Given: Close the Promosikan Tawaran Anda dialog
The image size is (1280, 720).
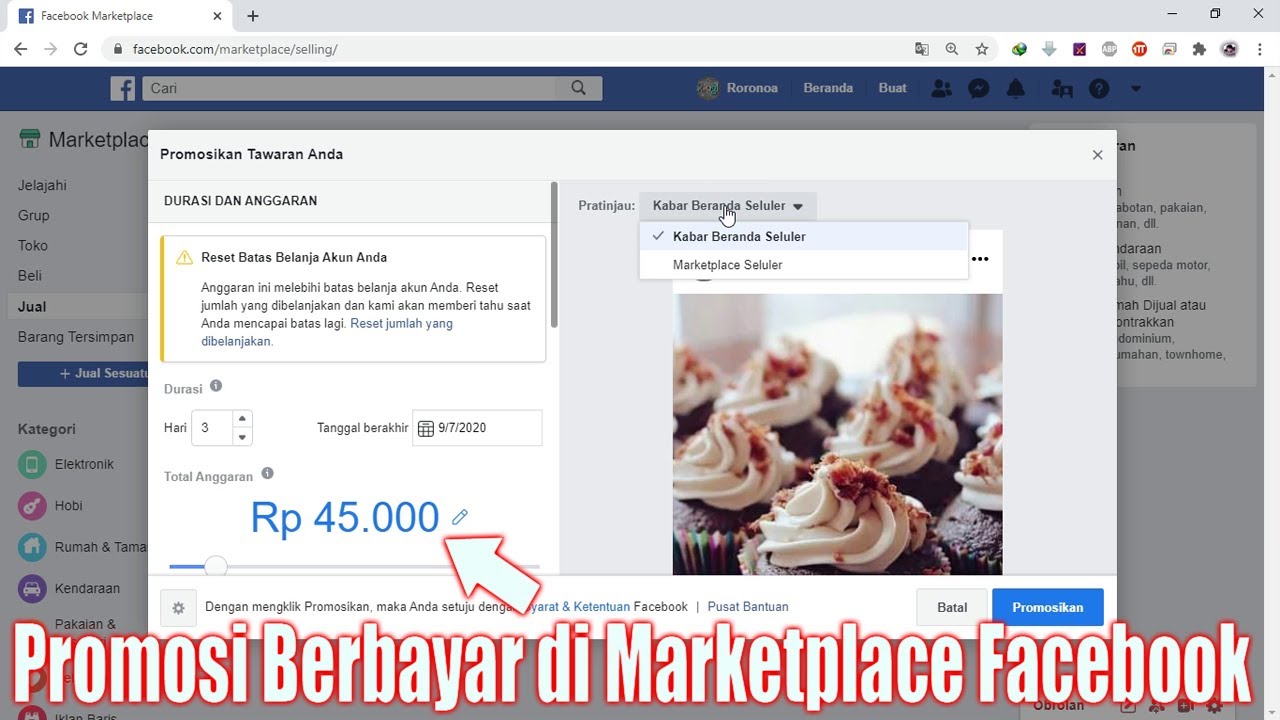Looking at the screenshot, I should click(x=1097, y=155).
